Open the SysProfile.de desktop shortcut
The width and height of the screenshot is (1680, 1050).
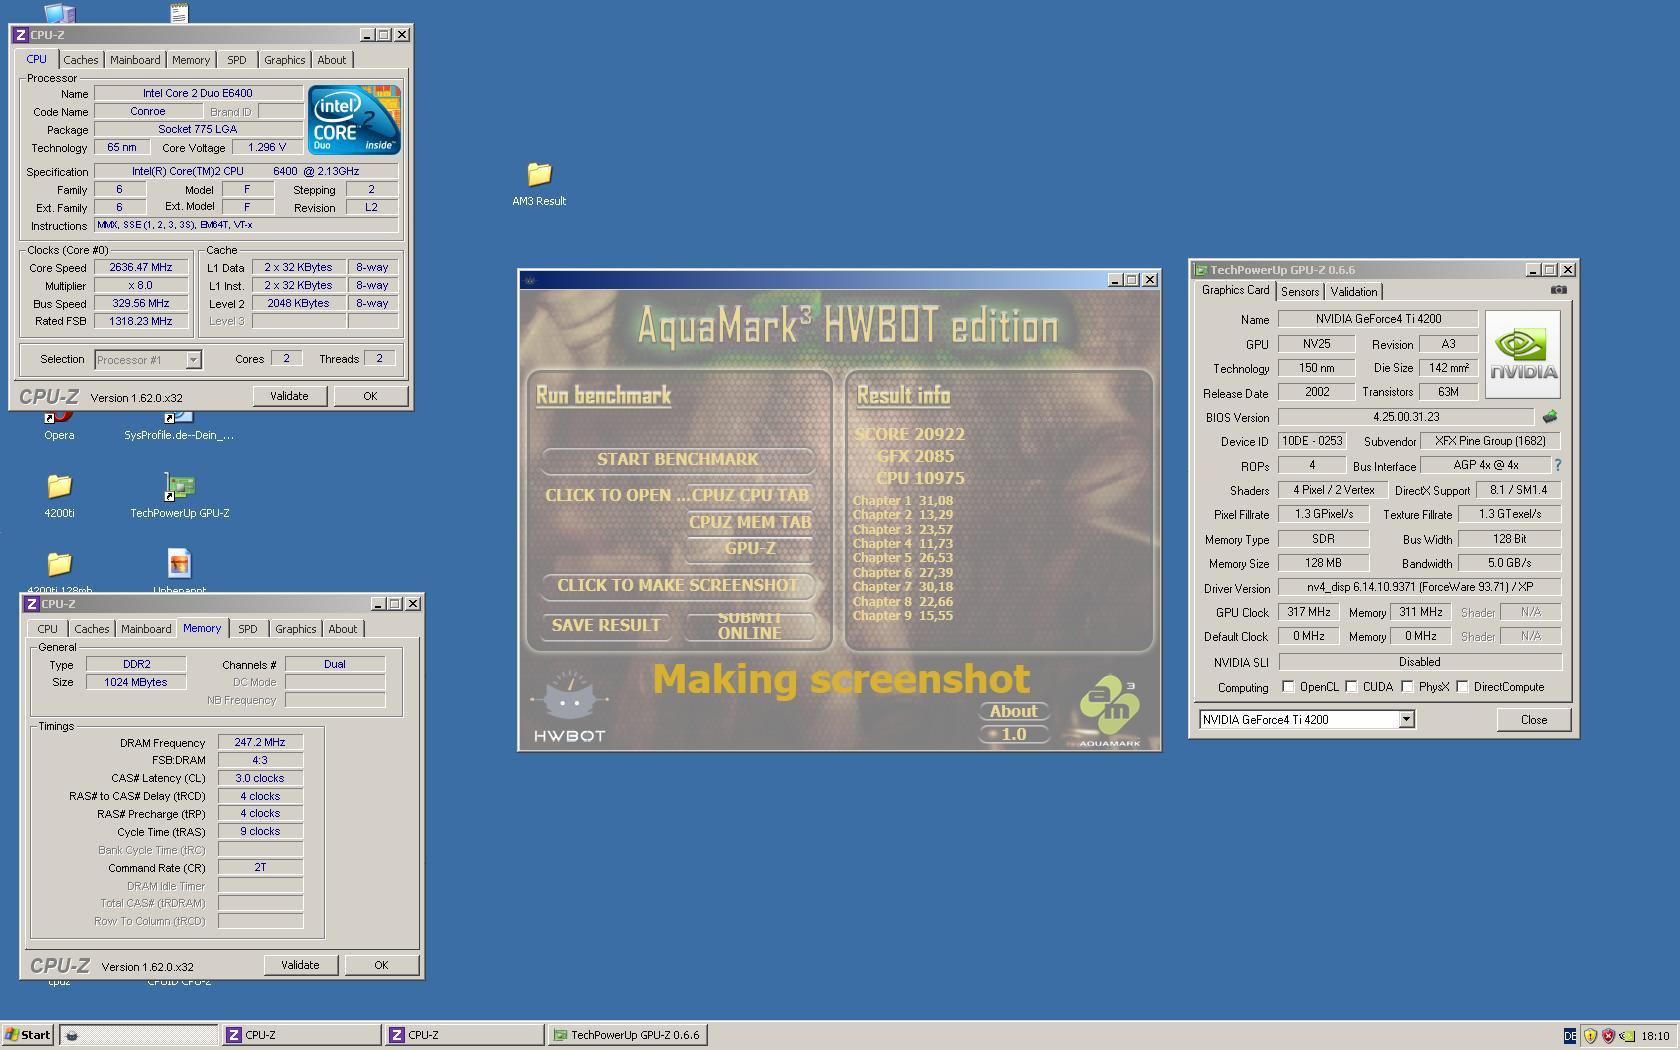pyautogui.click(x=179, y=416)
